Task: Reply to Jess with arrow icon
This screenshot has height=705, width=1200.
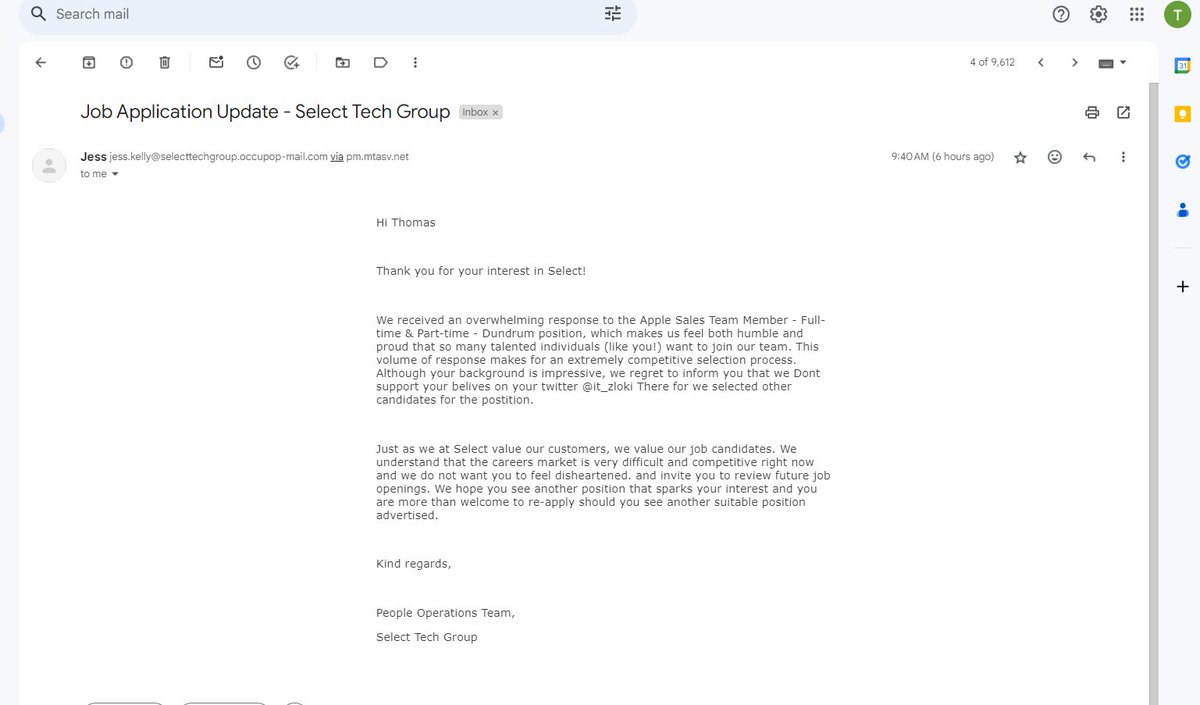Action: [1089, 157]
